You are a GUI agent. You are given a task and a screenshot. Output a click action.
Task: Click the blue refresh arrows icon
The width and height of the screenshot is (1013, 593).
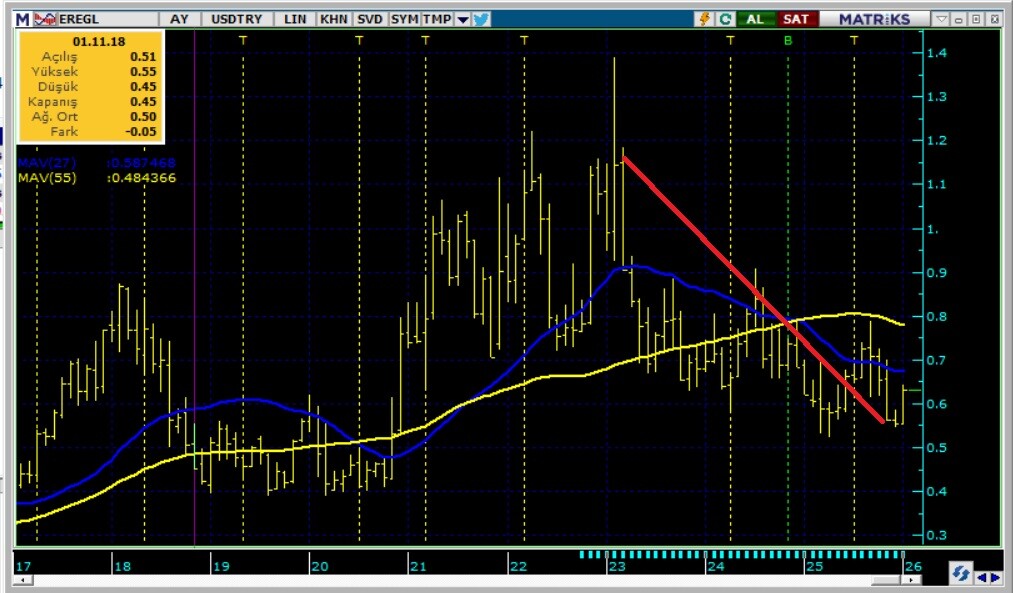coord(961,574)
